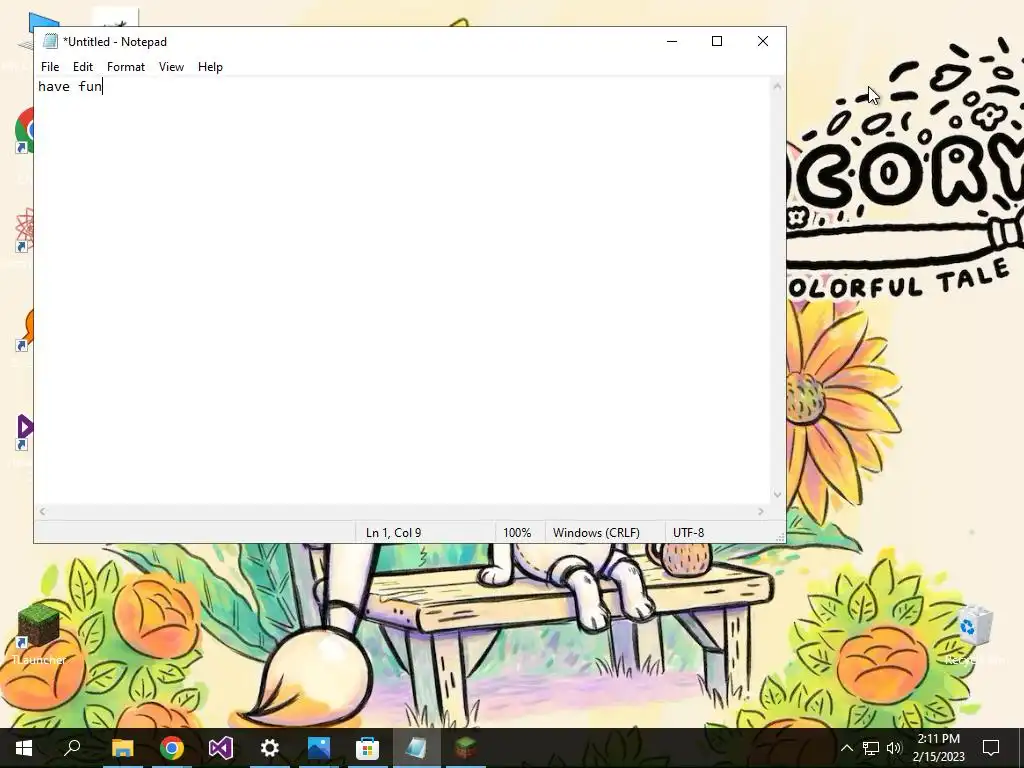The height and width of the screenshot is (768, 1024).
Task: Click the vertical scrollbar up arrow
Action: 777,86
